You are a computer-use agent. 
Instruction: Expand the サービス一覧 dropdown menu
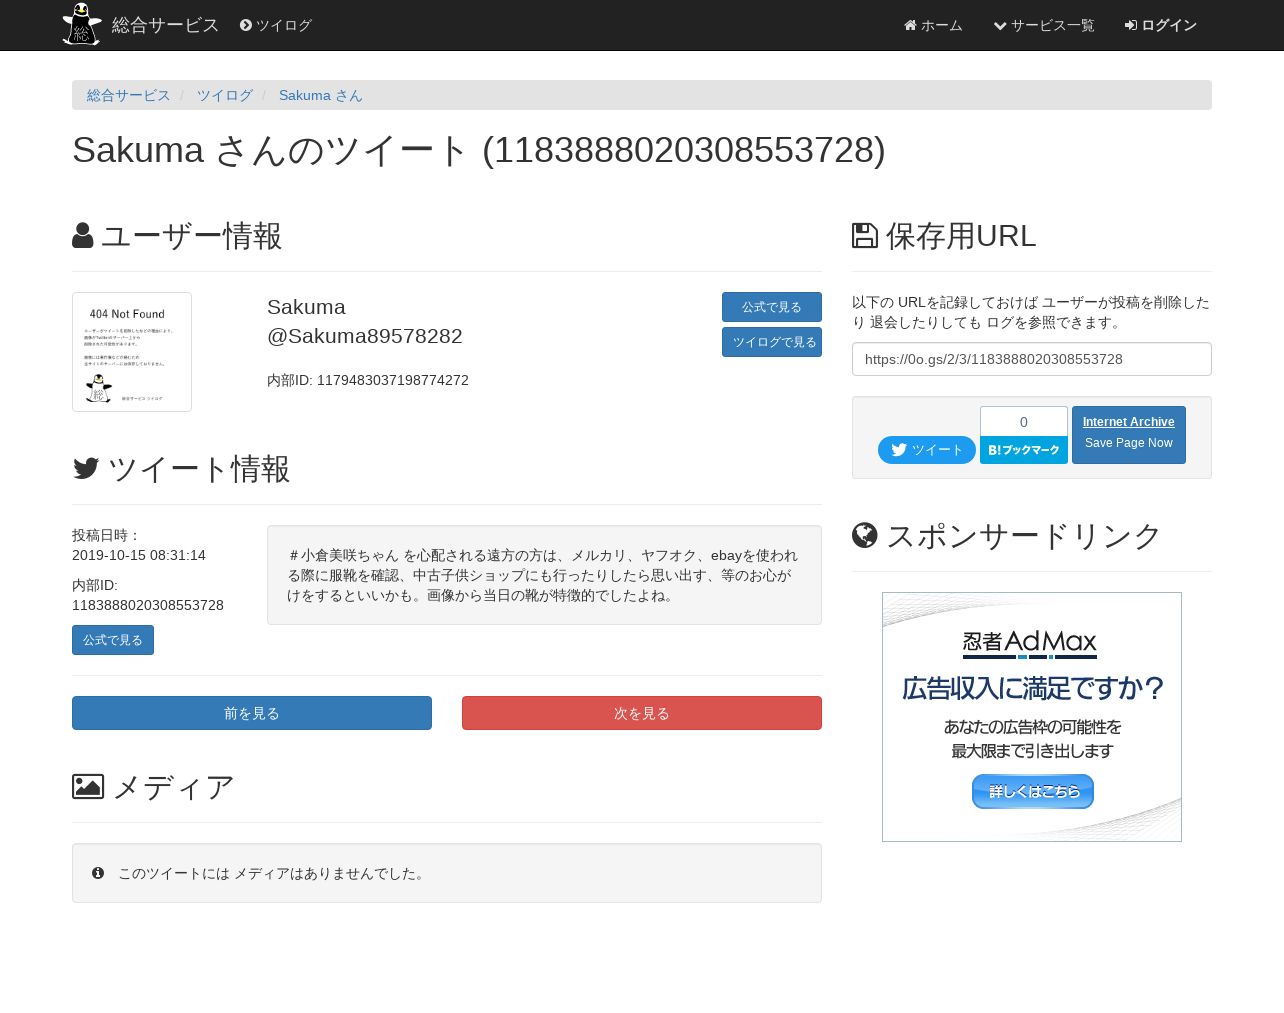(x=1044, y=25)
